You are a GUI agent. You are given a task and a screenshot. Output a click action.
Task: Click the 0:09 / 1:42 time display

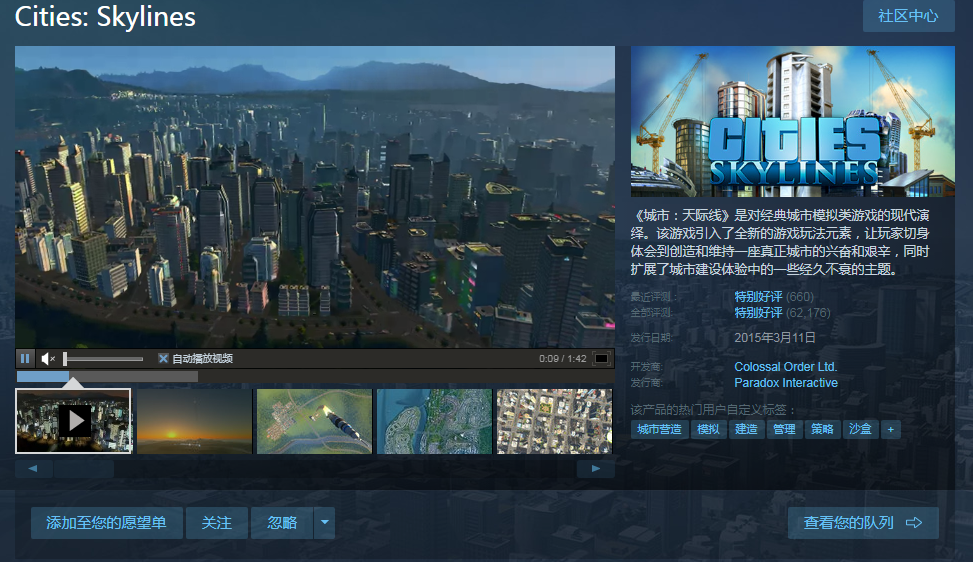click(x=562, y=359)
